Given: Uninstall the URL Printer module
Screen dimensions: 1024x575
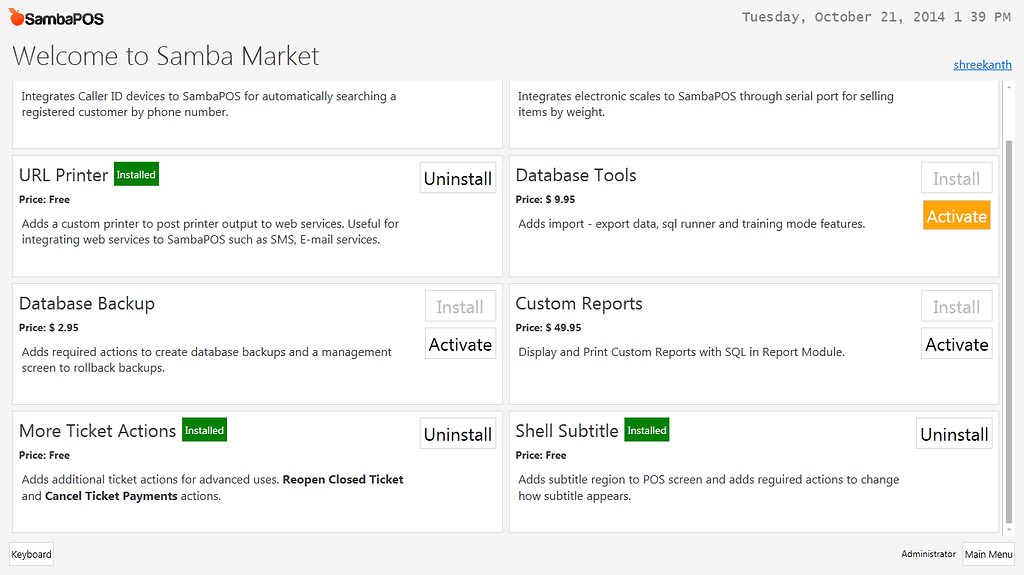Looking at the screenshot, I should (x=458, y=178).
